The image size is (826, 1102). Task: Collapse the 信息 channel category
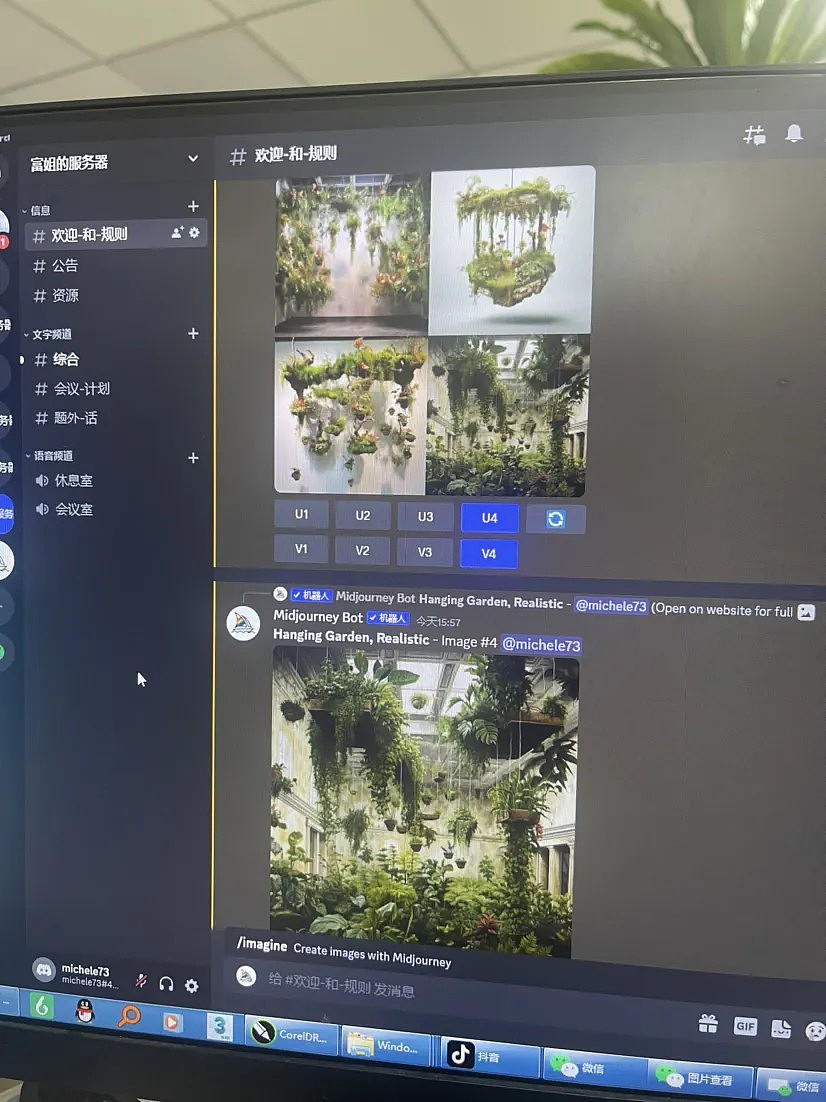click(x=36, y=210)
